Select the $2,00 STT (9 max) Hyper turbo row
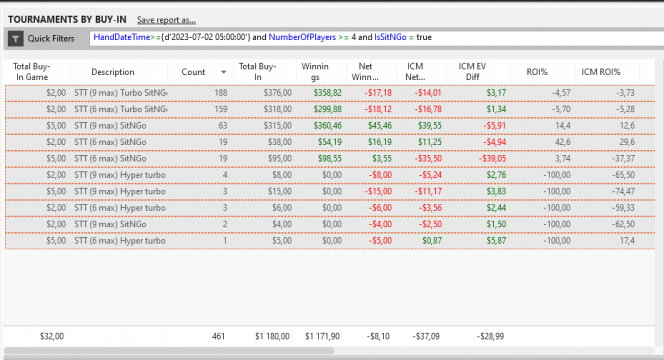 [x=330, y=175]
